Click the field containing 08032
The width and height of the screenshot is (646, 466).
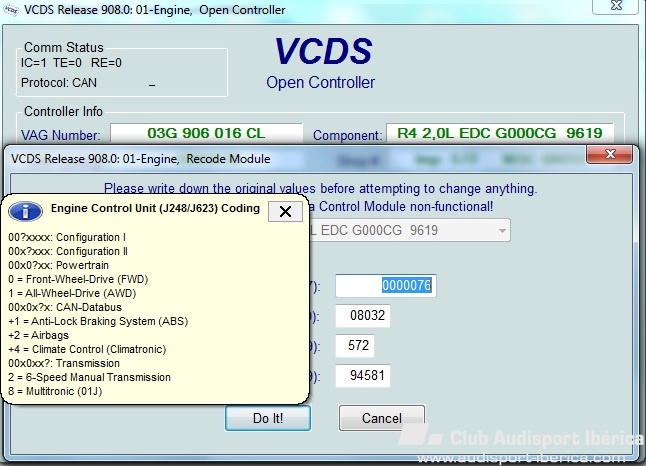point(363,316)
